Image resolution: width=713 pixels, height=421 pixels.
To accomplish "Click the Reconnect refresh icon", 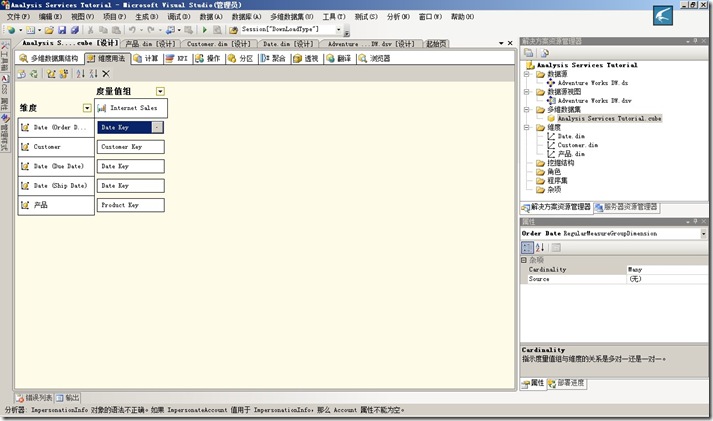I will click(34, 74).
